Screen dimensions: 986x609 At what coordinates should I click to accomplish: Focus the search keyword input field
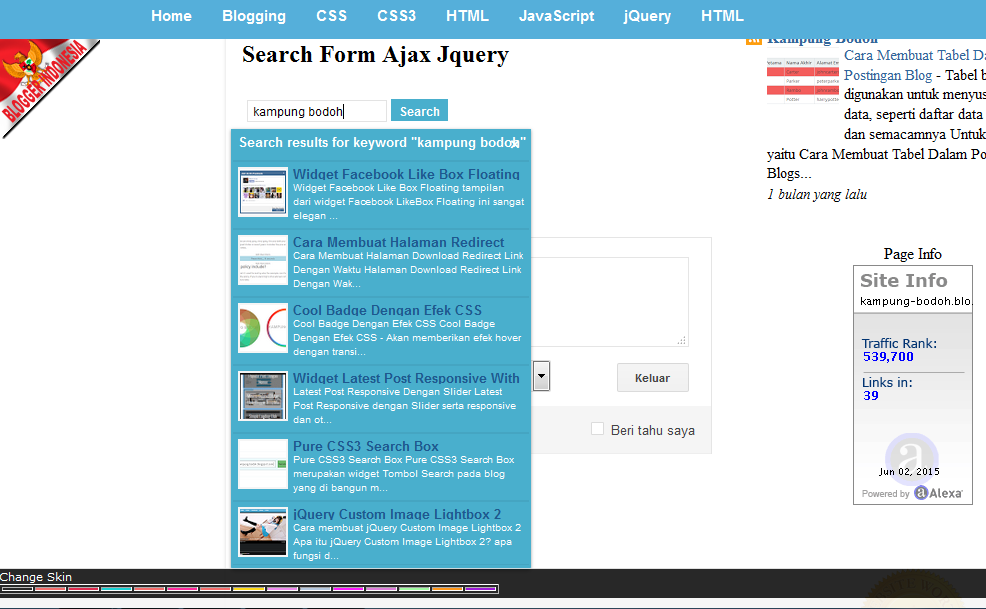[316, 112]
